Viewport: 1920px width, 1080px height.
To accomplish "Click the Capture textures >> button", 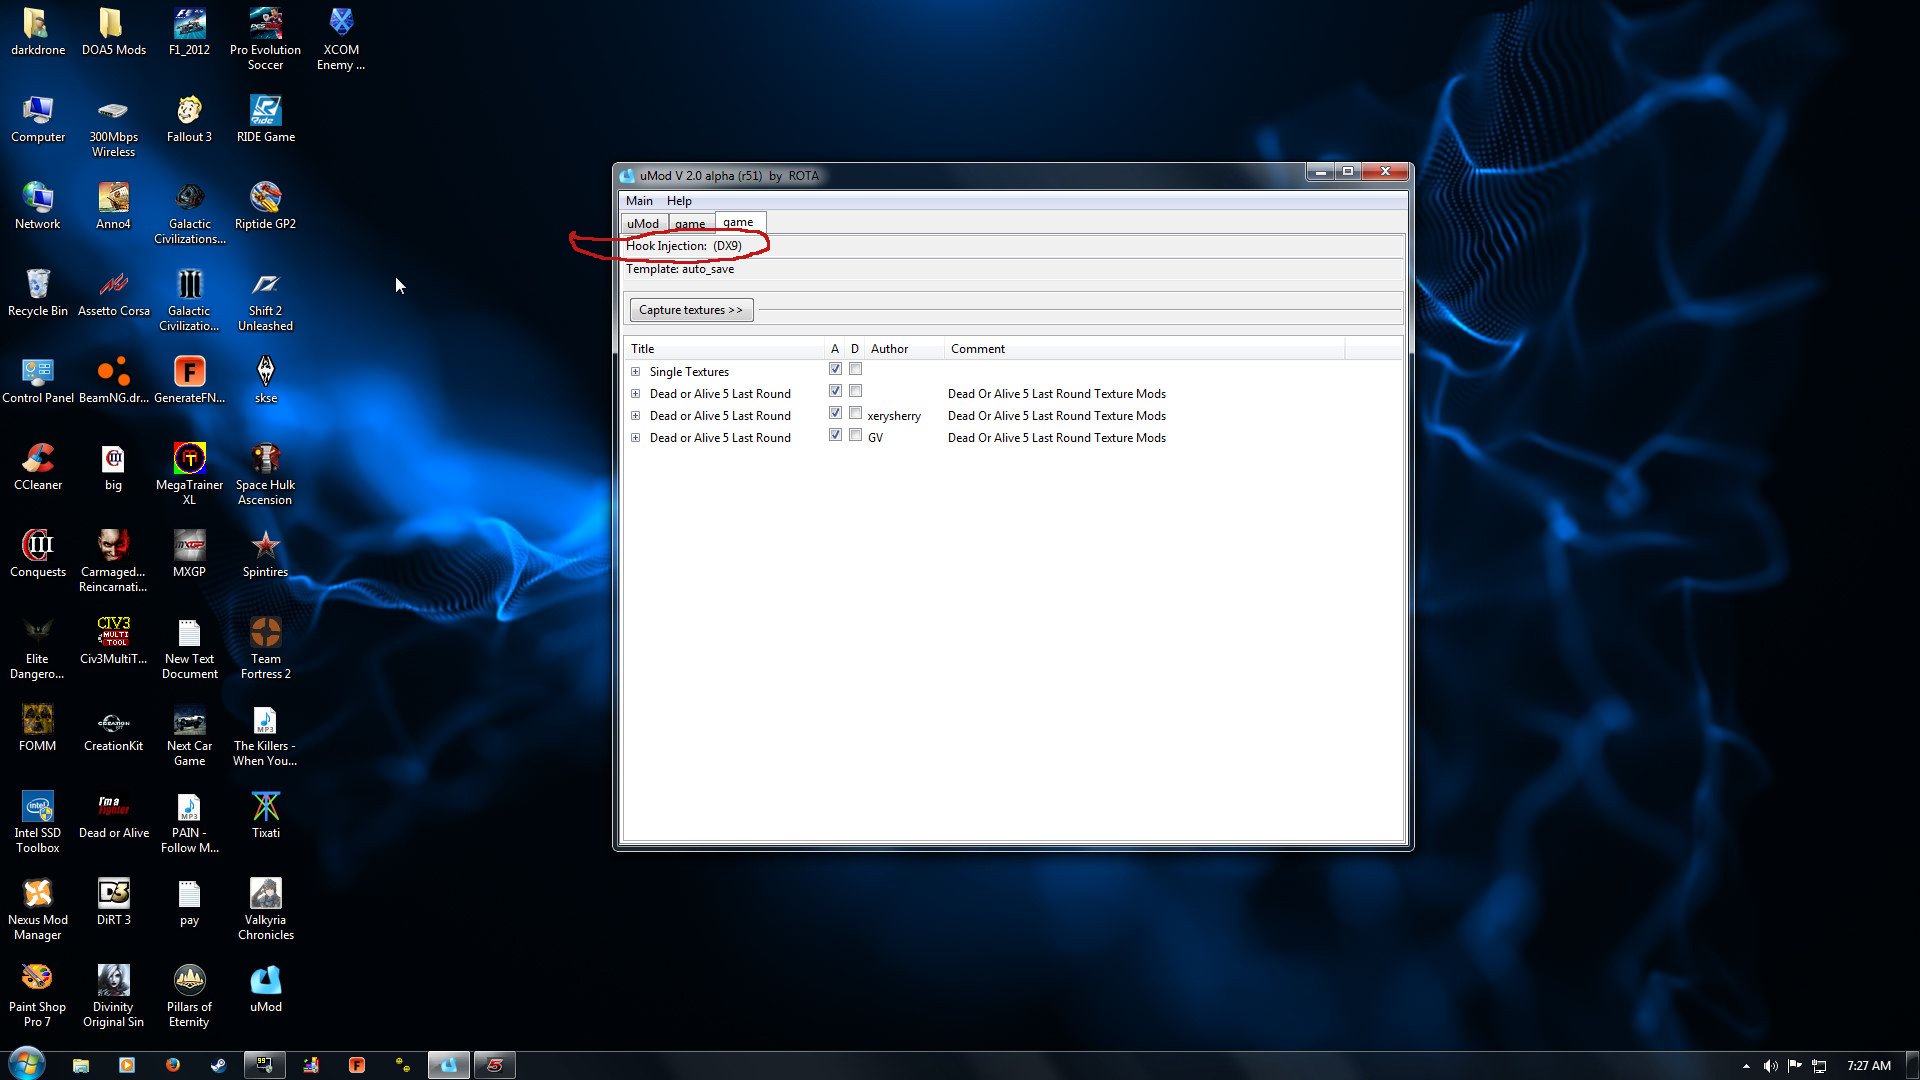I will click(691, 310).
